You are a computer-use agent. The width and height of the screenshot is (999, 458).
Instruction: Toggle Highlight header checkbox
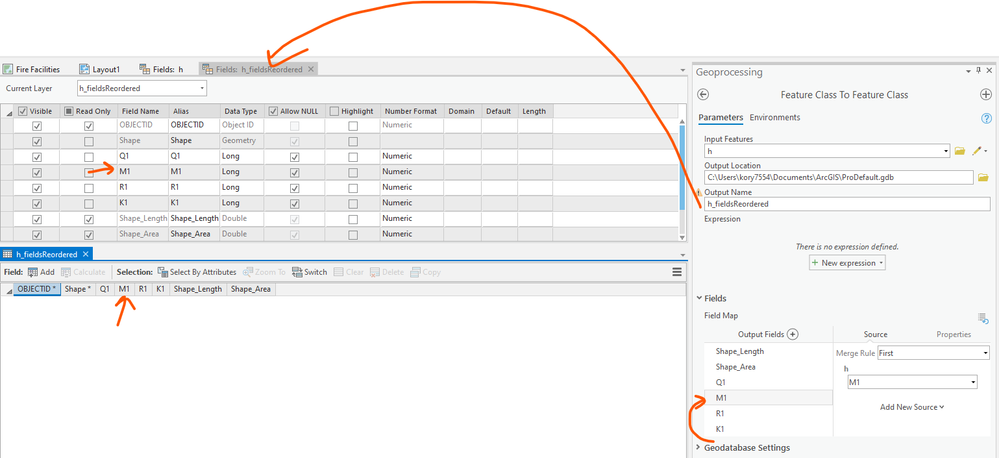pos(334,111)
